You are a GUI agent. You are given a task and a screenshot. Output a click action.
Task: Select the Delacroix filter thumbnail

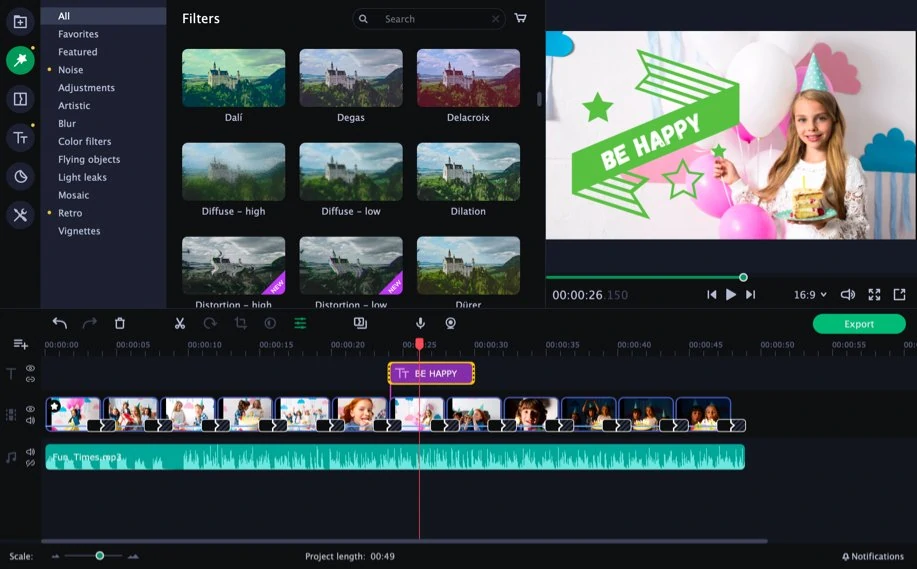coord(468,78)
